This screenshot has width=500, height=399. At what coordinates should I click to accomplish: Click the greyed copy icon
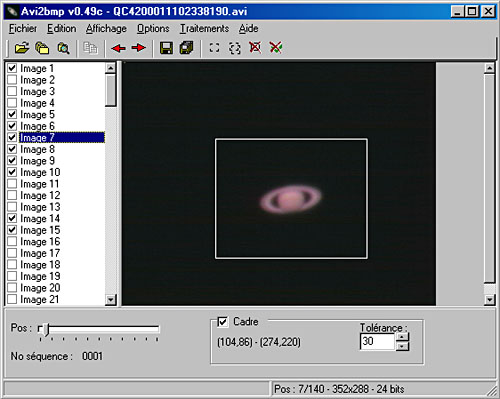pyautogui.click(x=90, y=48)
